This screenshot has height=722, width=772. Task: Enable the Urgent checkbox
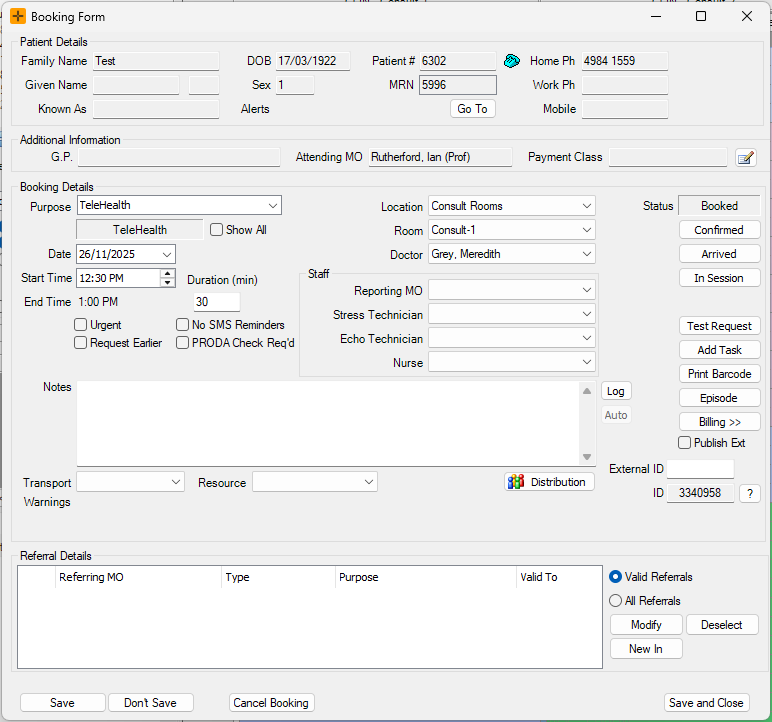(x=81, y=325)
